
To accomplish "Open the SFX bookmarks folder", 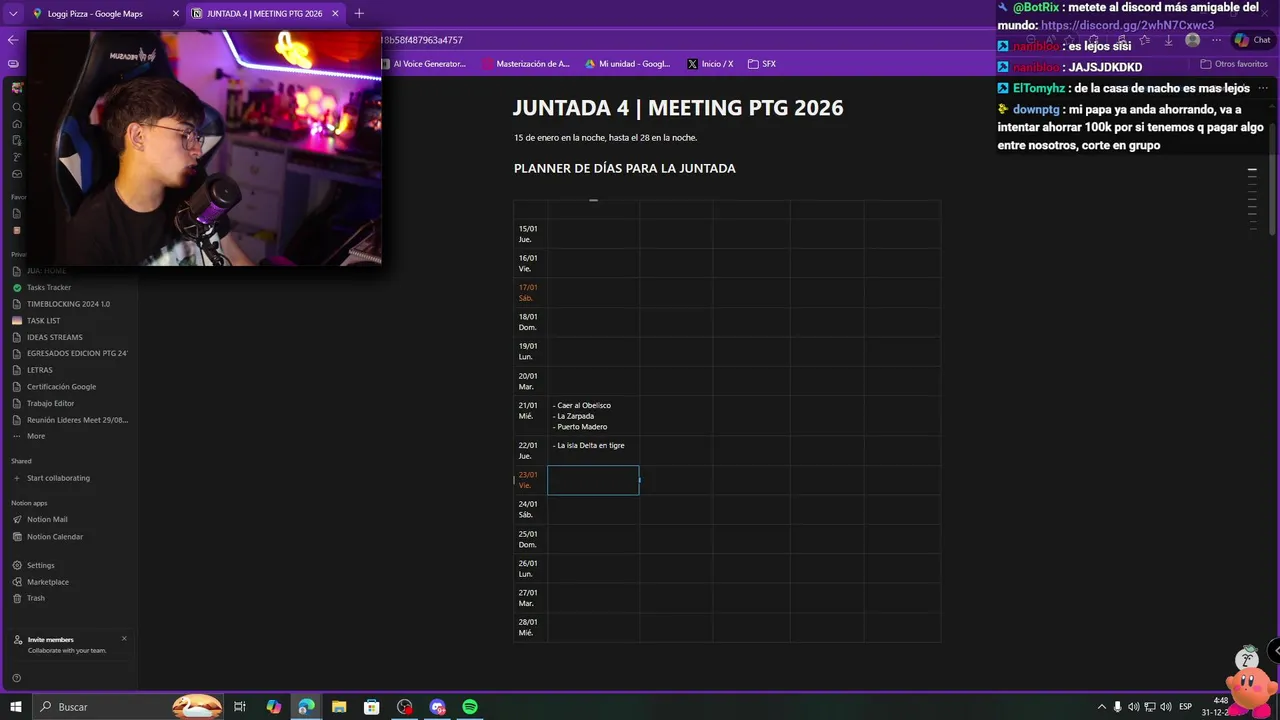I will [x=762, y=64].
